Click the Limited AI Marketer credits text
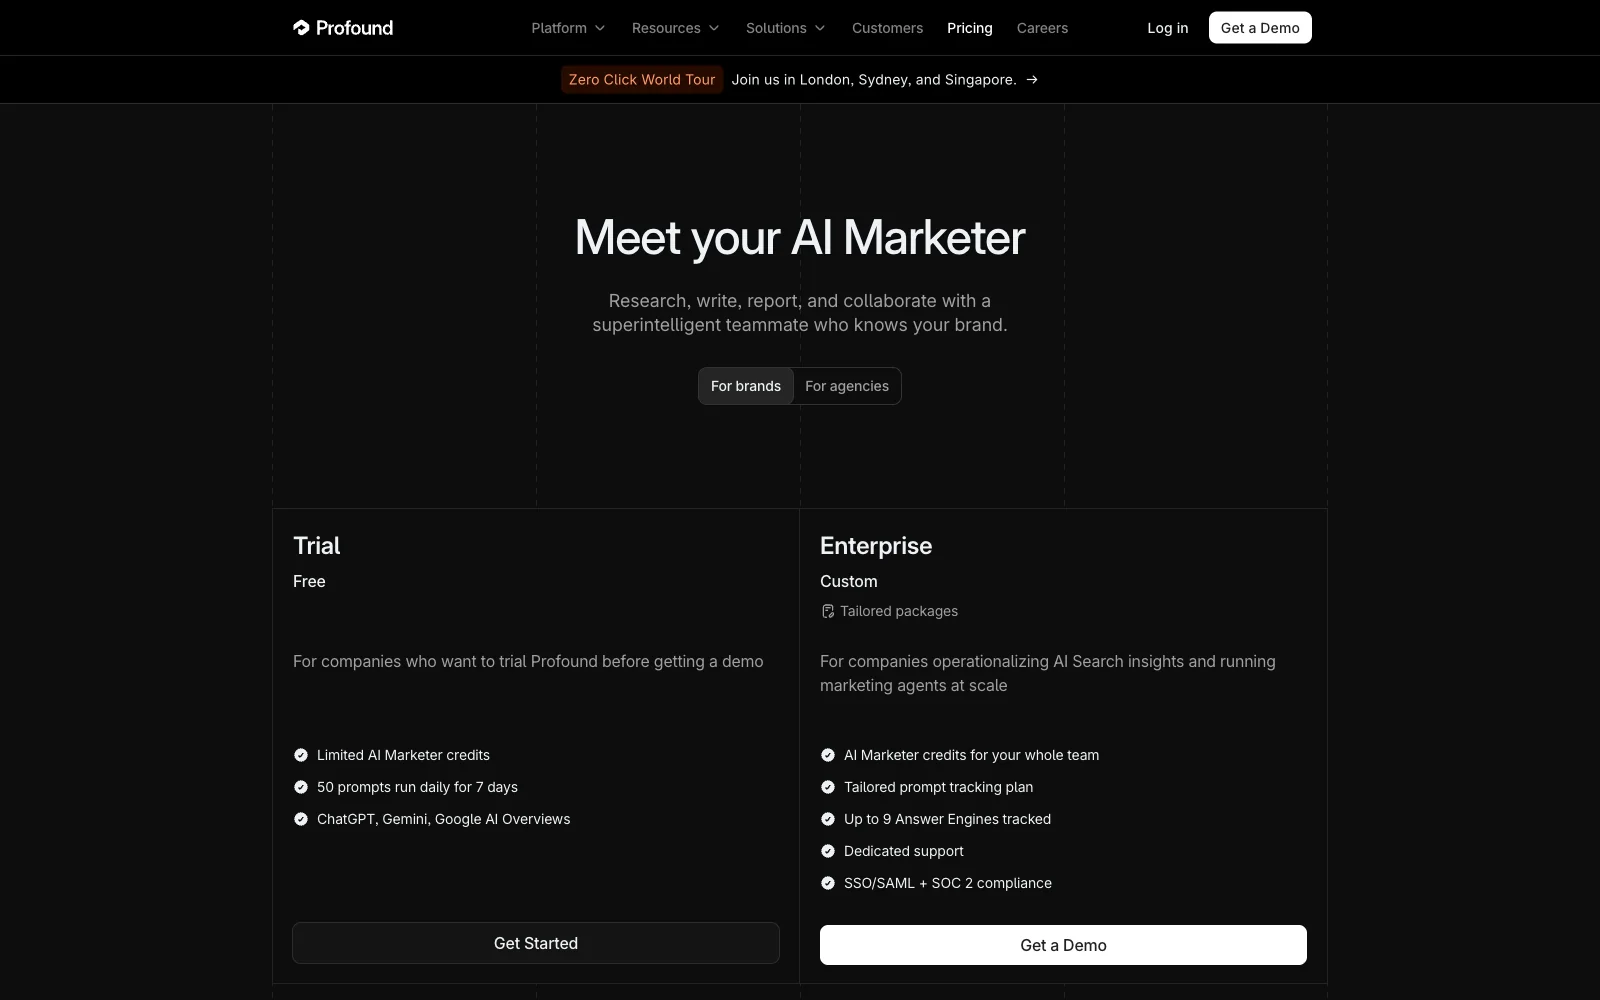Screen dimensions: 1600x1000 (403, 755)
